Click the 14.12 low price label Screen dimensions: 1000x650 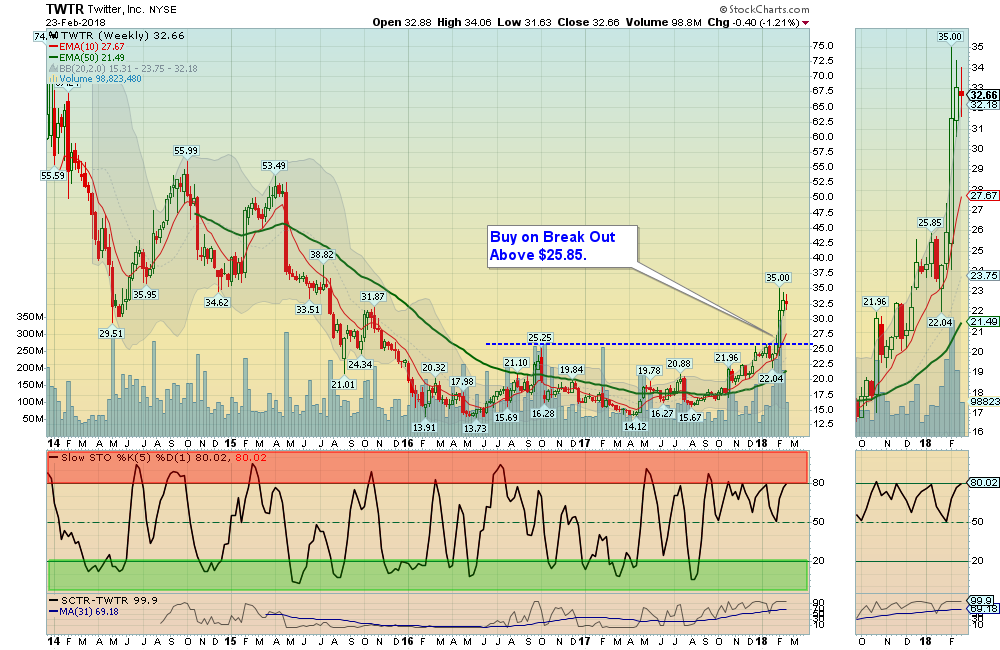coord(635,426)
